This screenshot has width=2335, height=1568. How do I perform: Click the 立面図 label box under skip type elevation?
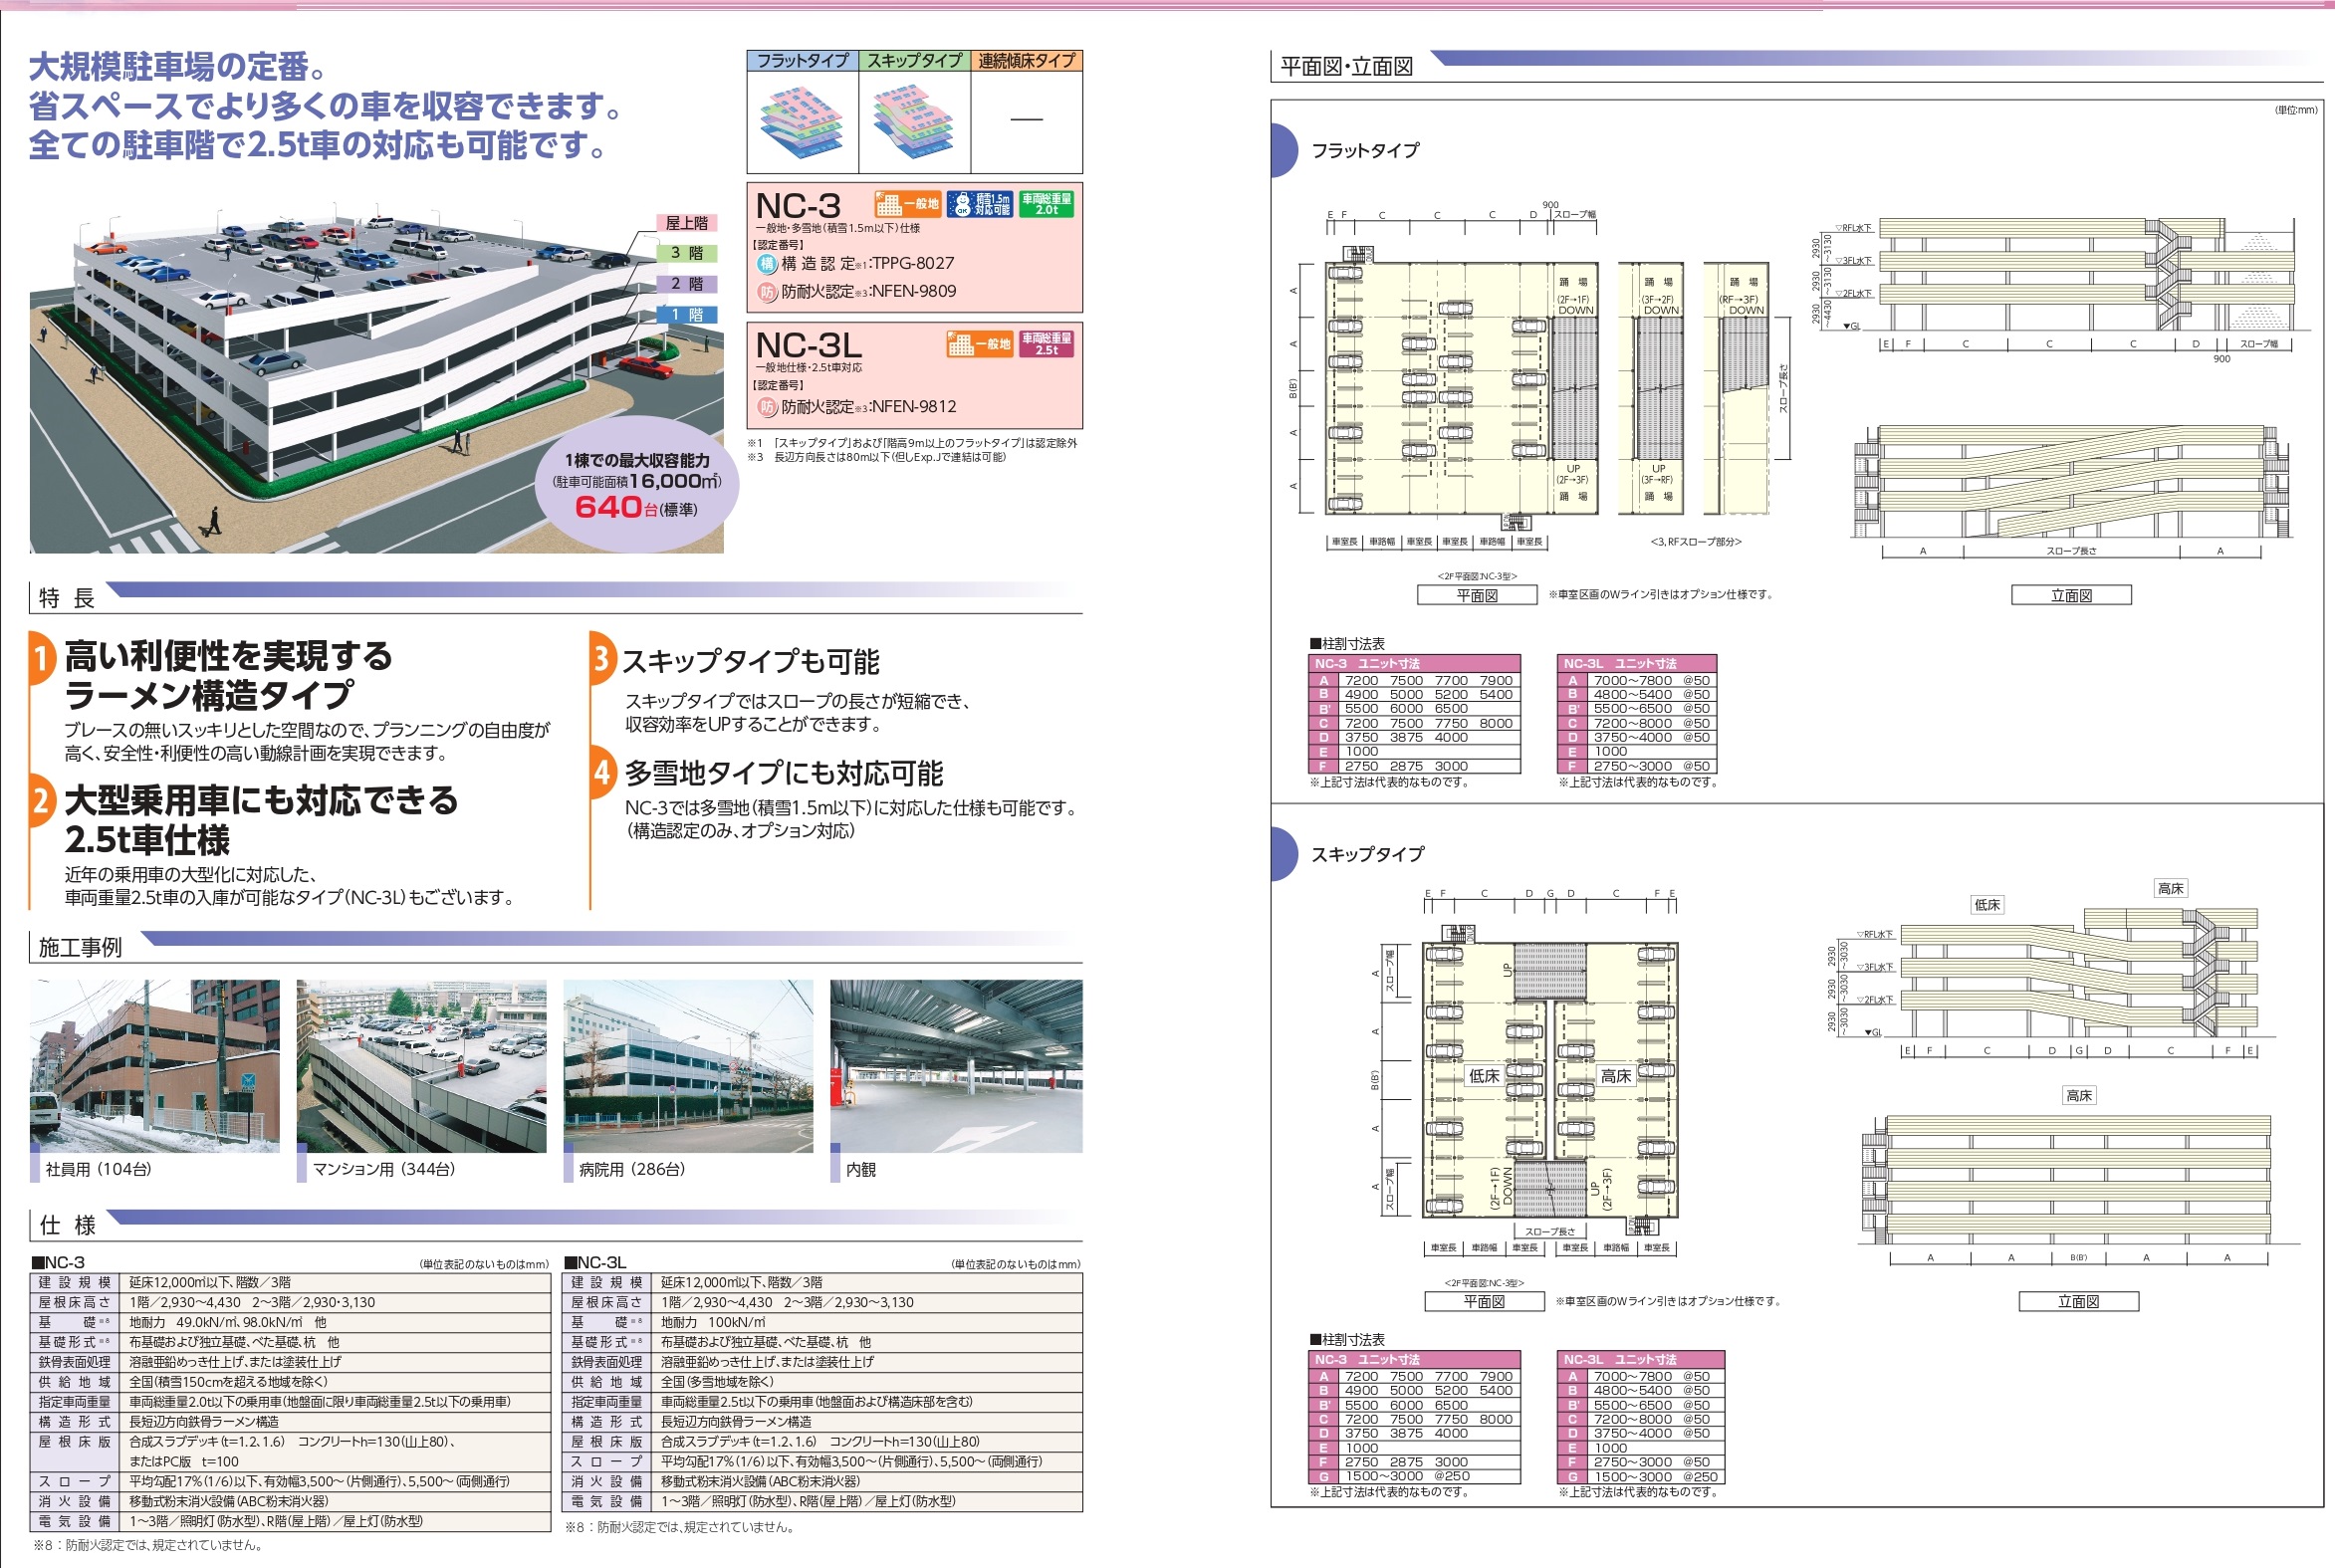click(2078, 1301)
